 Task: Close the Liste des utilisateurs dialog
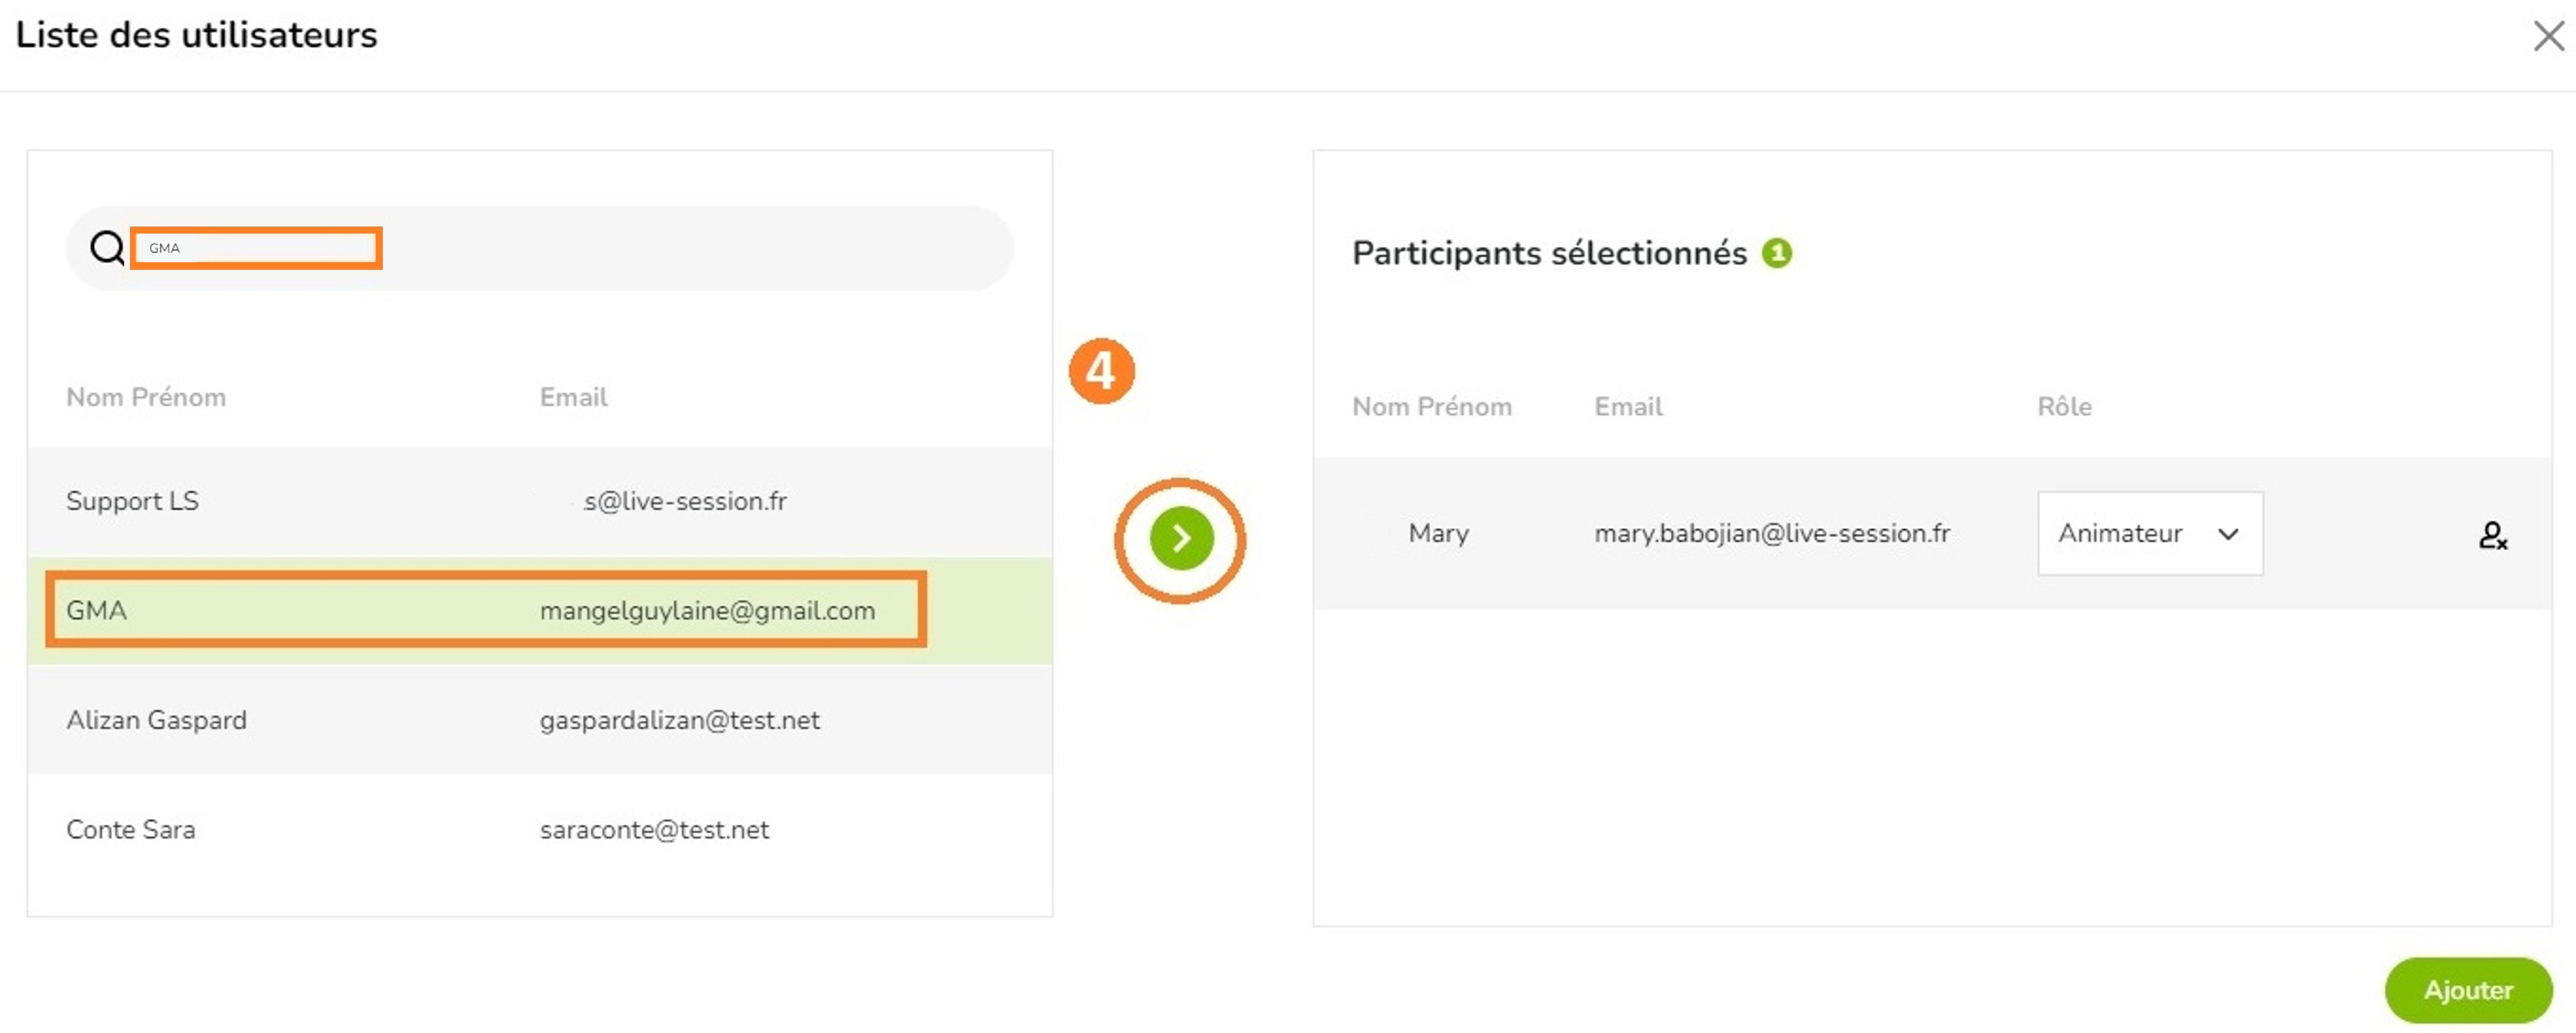[x=2549, y=36]
